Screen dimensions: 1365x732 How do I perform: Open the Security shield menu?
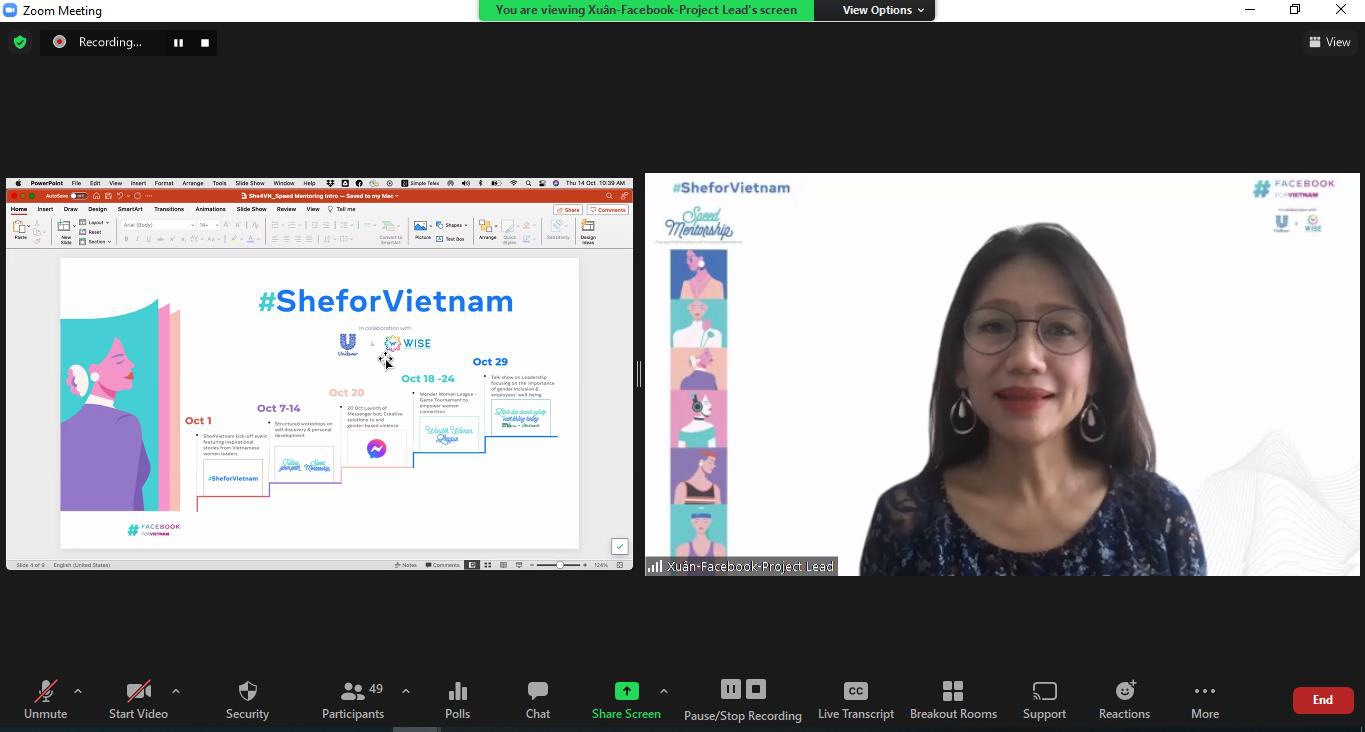click(247, 698)
